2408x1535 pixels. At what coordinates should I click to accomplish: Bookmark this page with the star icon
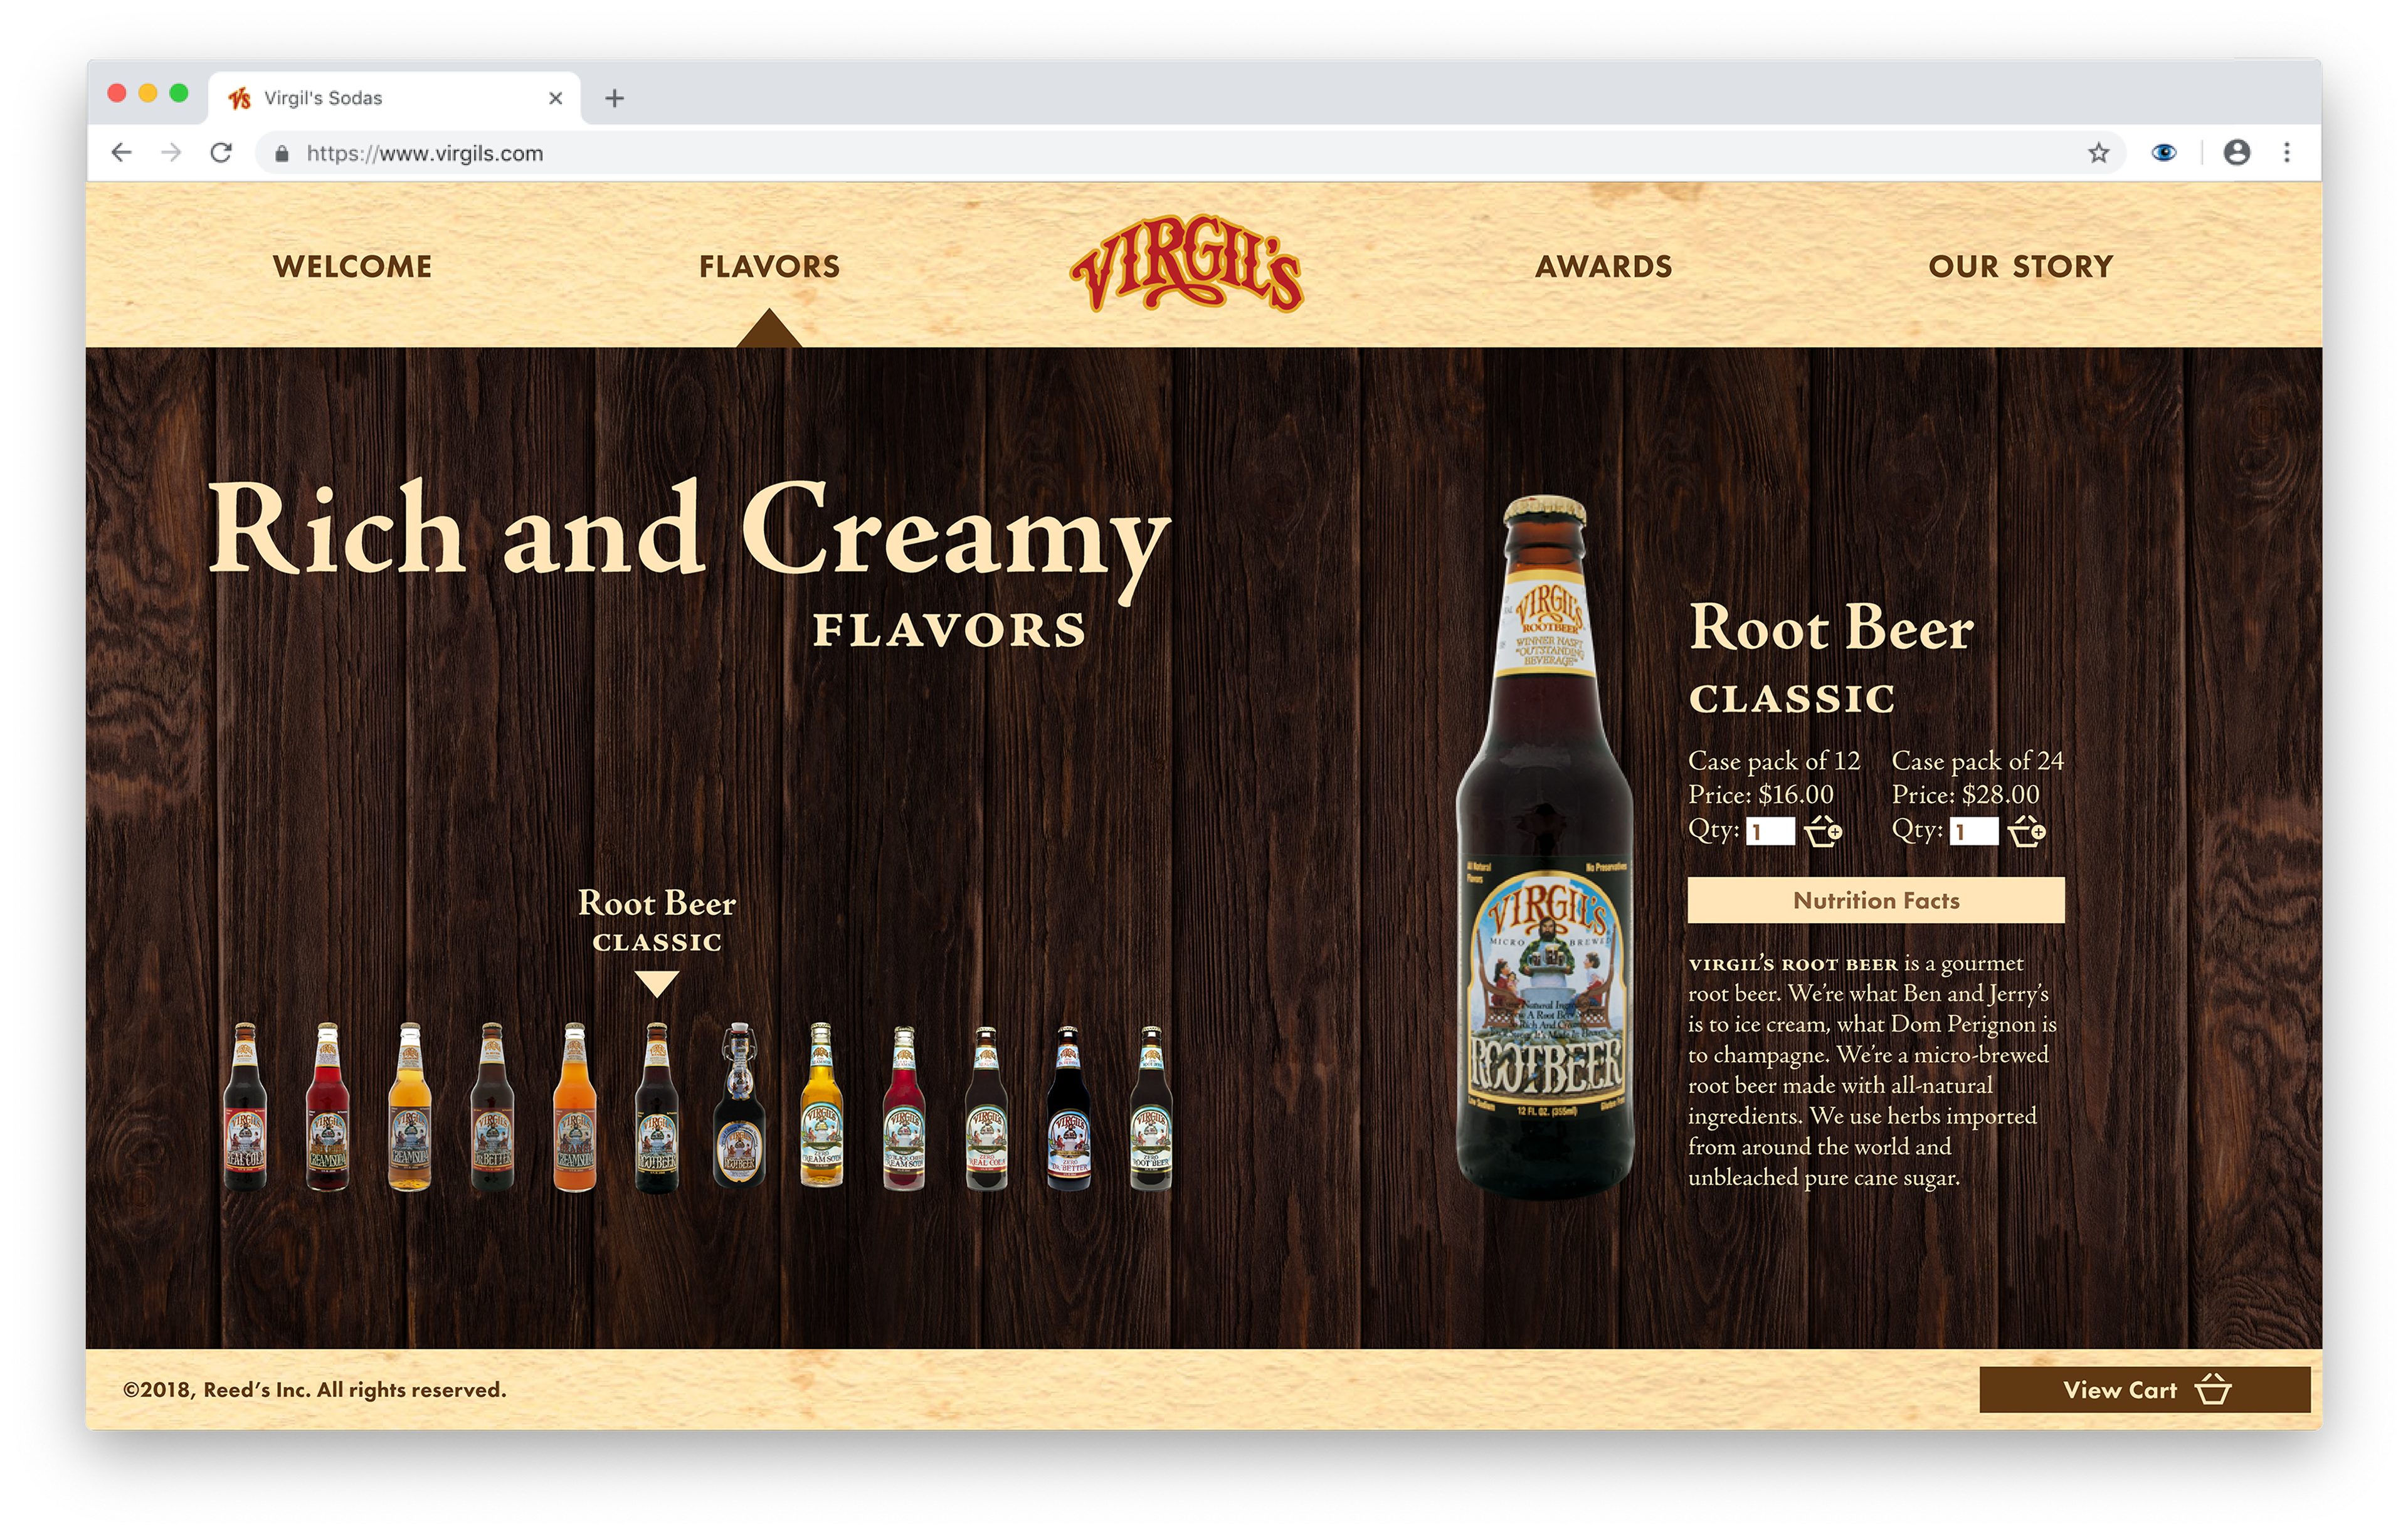click(2098, 153)
